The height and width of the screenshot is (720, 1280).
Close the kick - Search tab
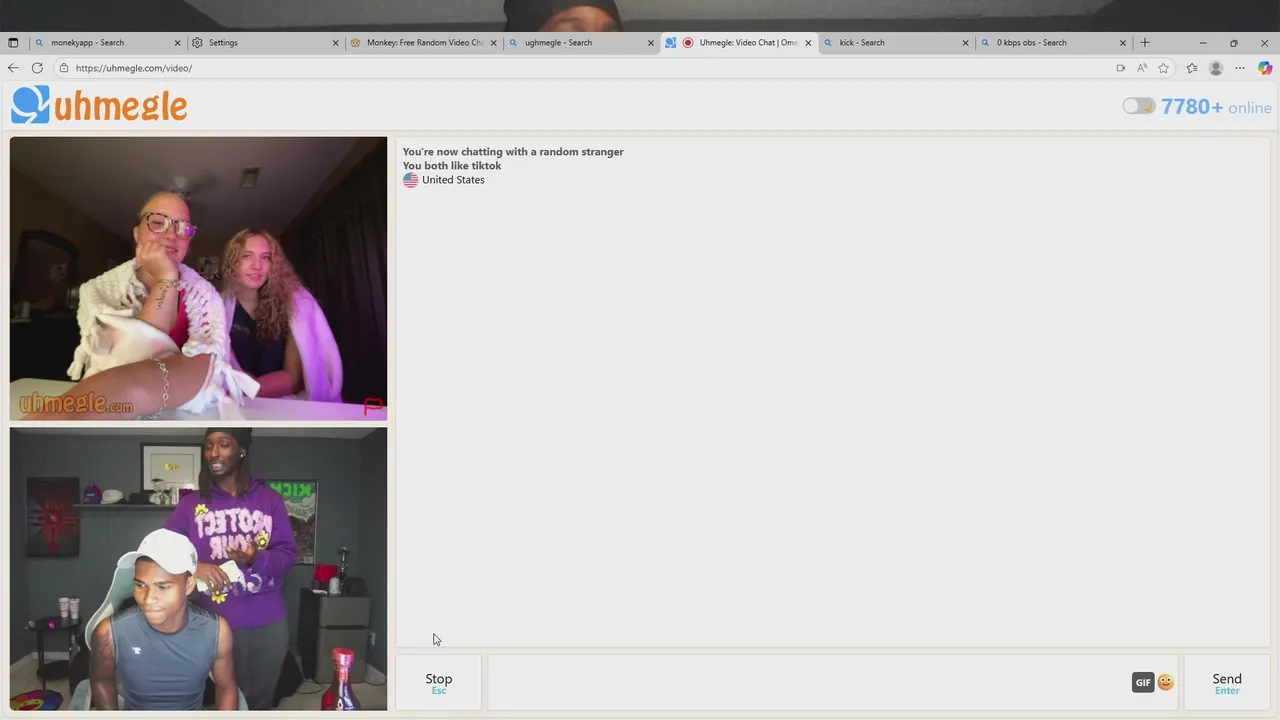pyautogui.click(x=966, y=43)
